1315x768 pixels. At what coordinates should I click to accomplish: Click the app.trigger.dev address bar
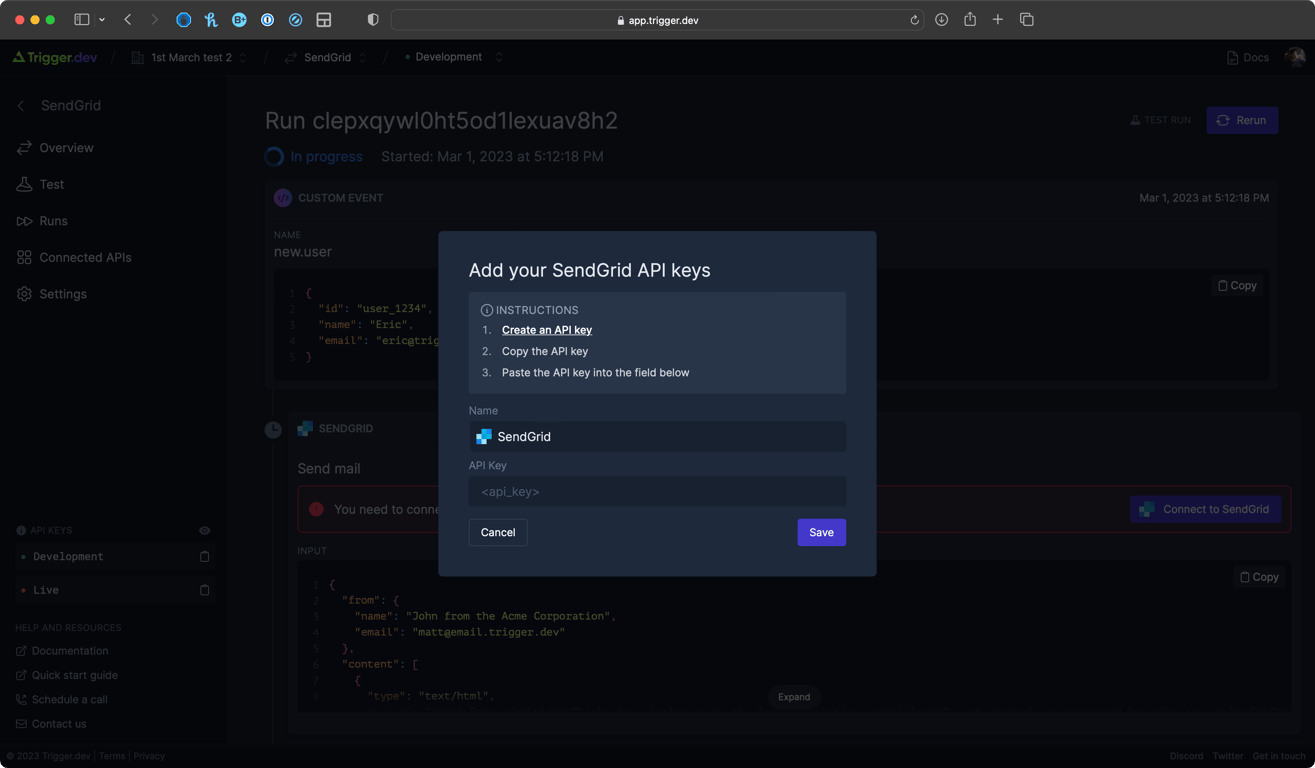pyautogui.click(x=657, y=20)
